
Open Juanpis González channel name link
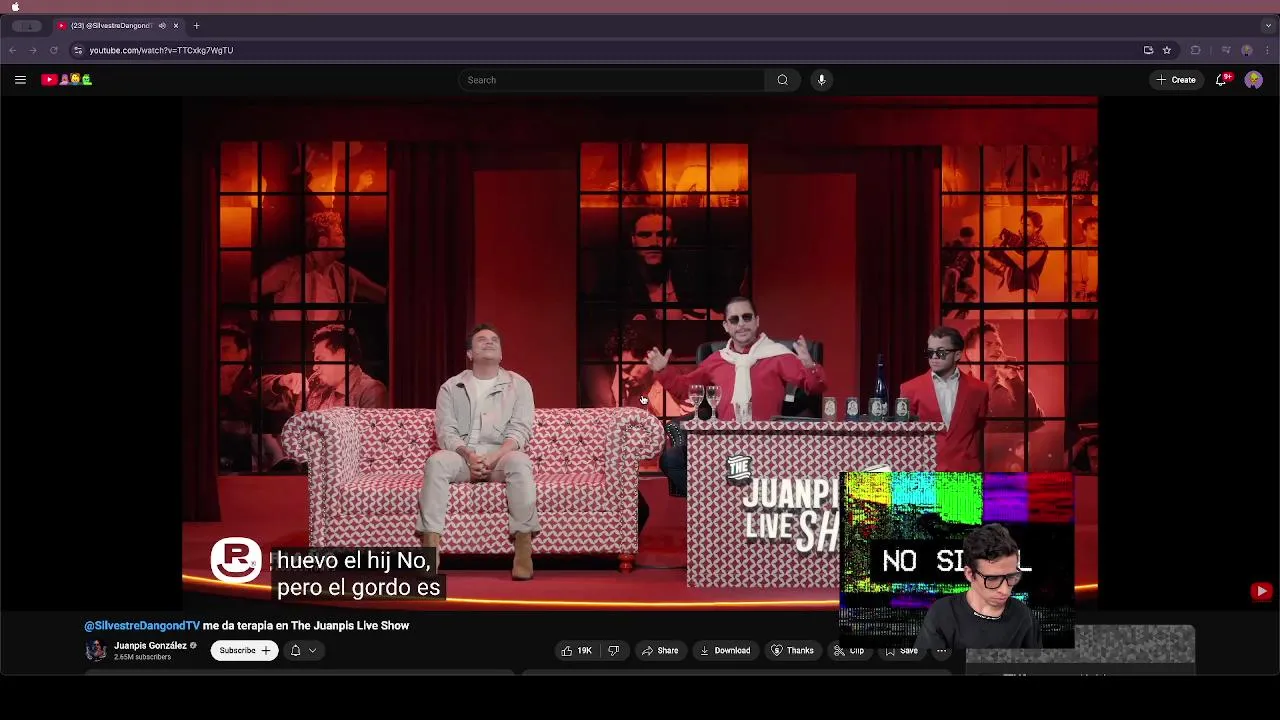point(150,645)
